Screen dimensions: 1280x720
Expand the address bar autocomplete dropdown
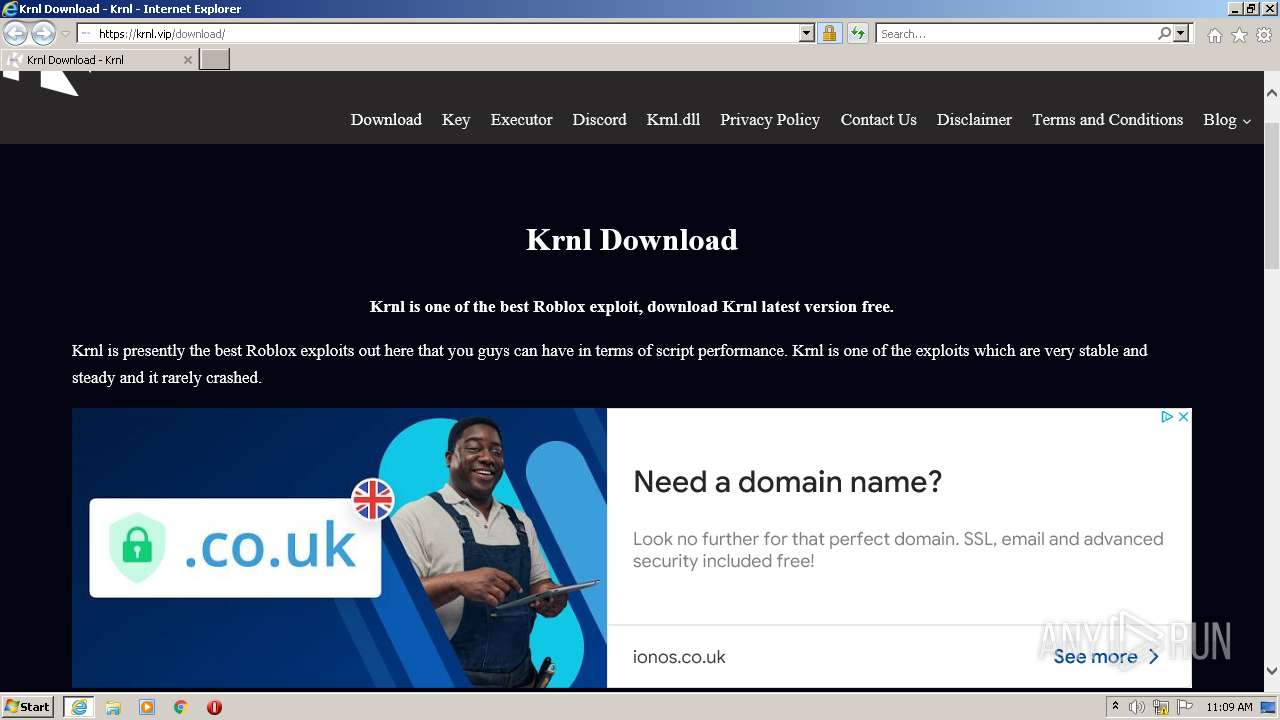point(807,34)
